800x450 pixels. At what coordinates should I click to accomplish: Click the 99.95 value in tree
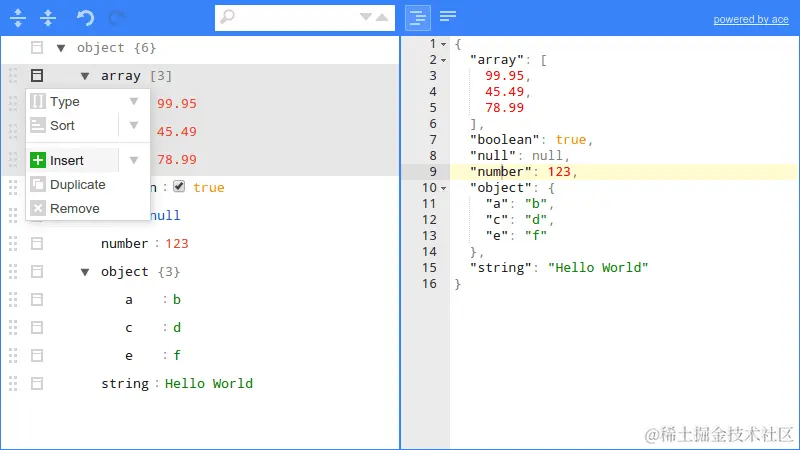coord(177,104)
